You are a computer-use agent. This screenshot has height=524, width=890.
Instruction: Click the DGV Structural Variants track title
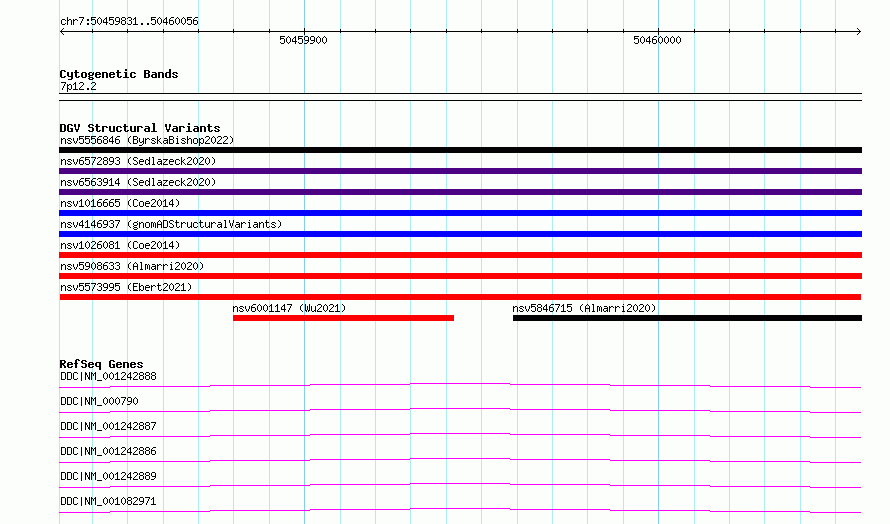click(140, 128)
